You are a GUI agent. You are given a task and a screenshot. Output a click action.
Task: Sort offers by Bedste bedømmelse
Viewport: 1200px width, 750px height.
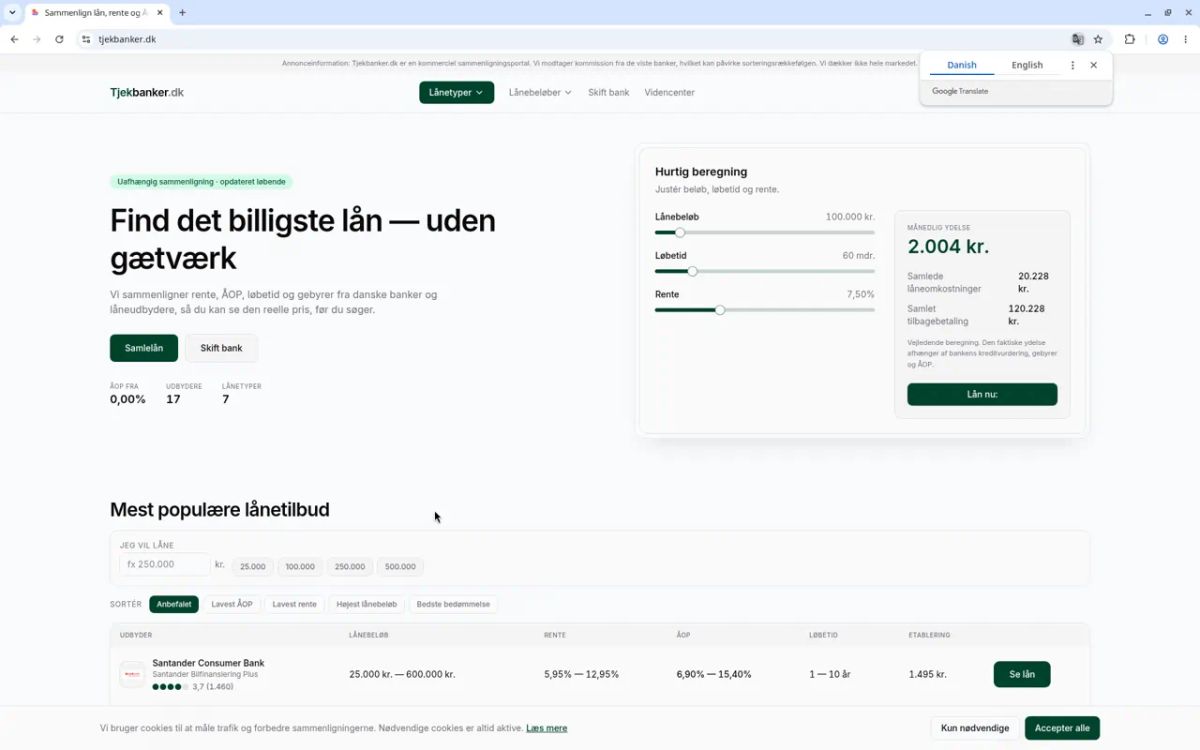coord(453,604)
